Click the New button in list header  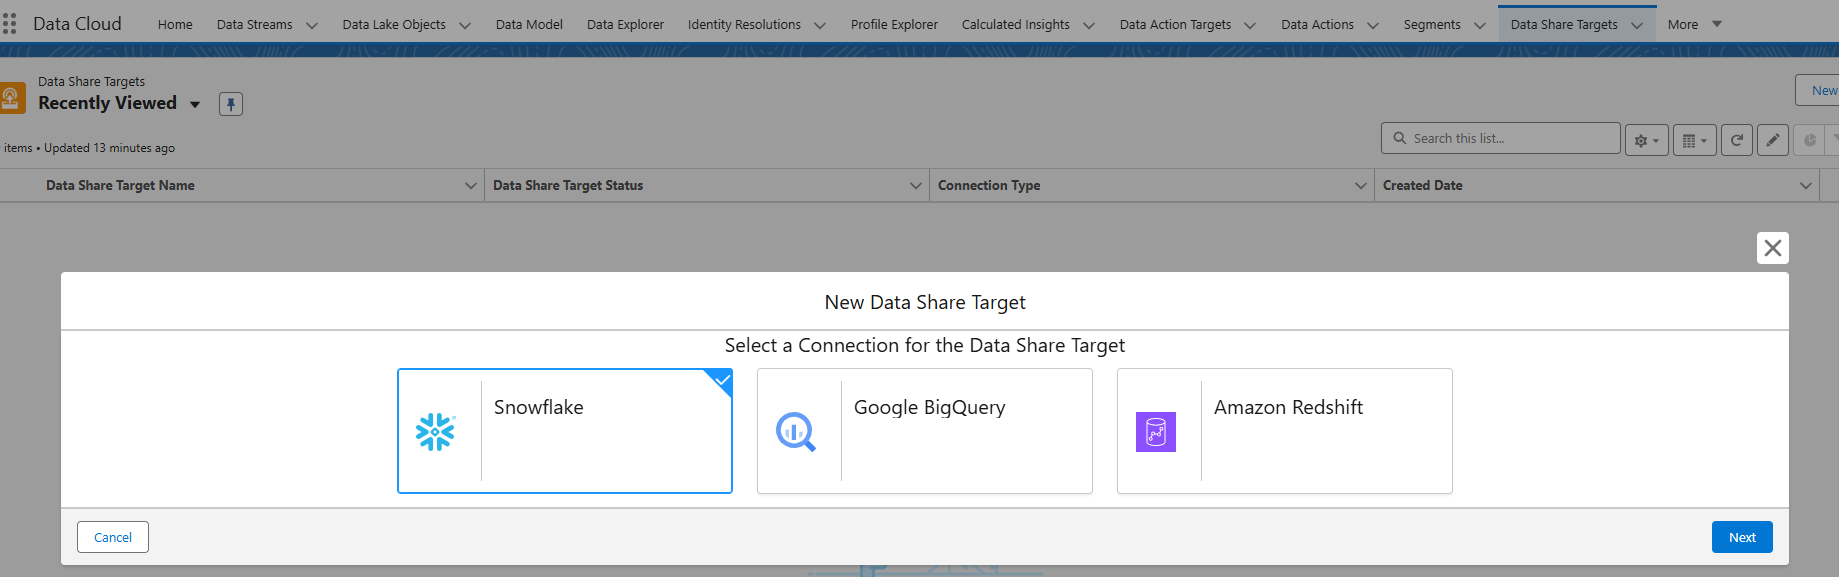click(x=1820, y=90)
